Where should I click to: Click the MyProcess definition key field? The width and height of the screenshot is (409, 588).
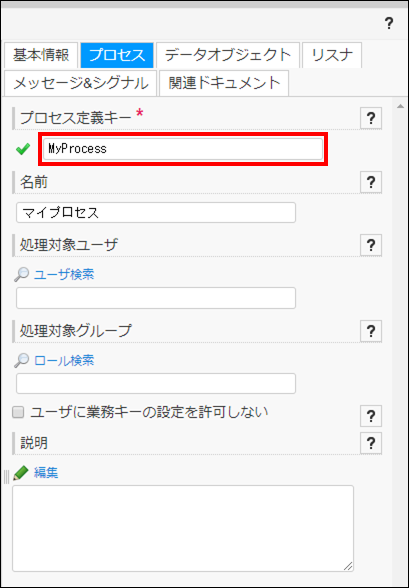[183, 149]
